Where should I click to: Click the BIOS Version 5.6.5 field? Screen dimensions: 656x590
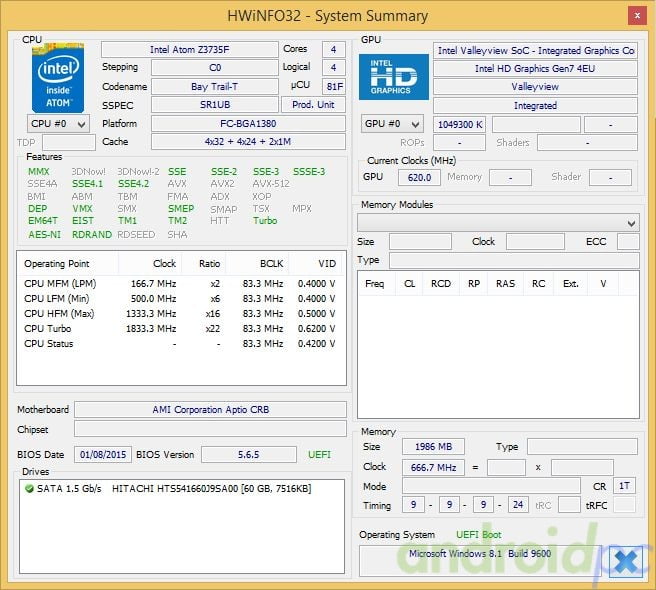249,454
